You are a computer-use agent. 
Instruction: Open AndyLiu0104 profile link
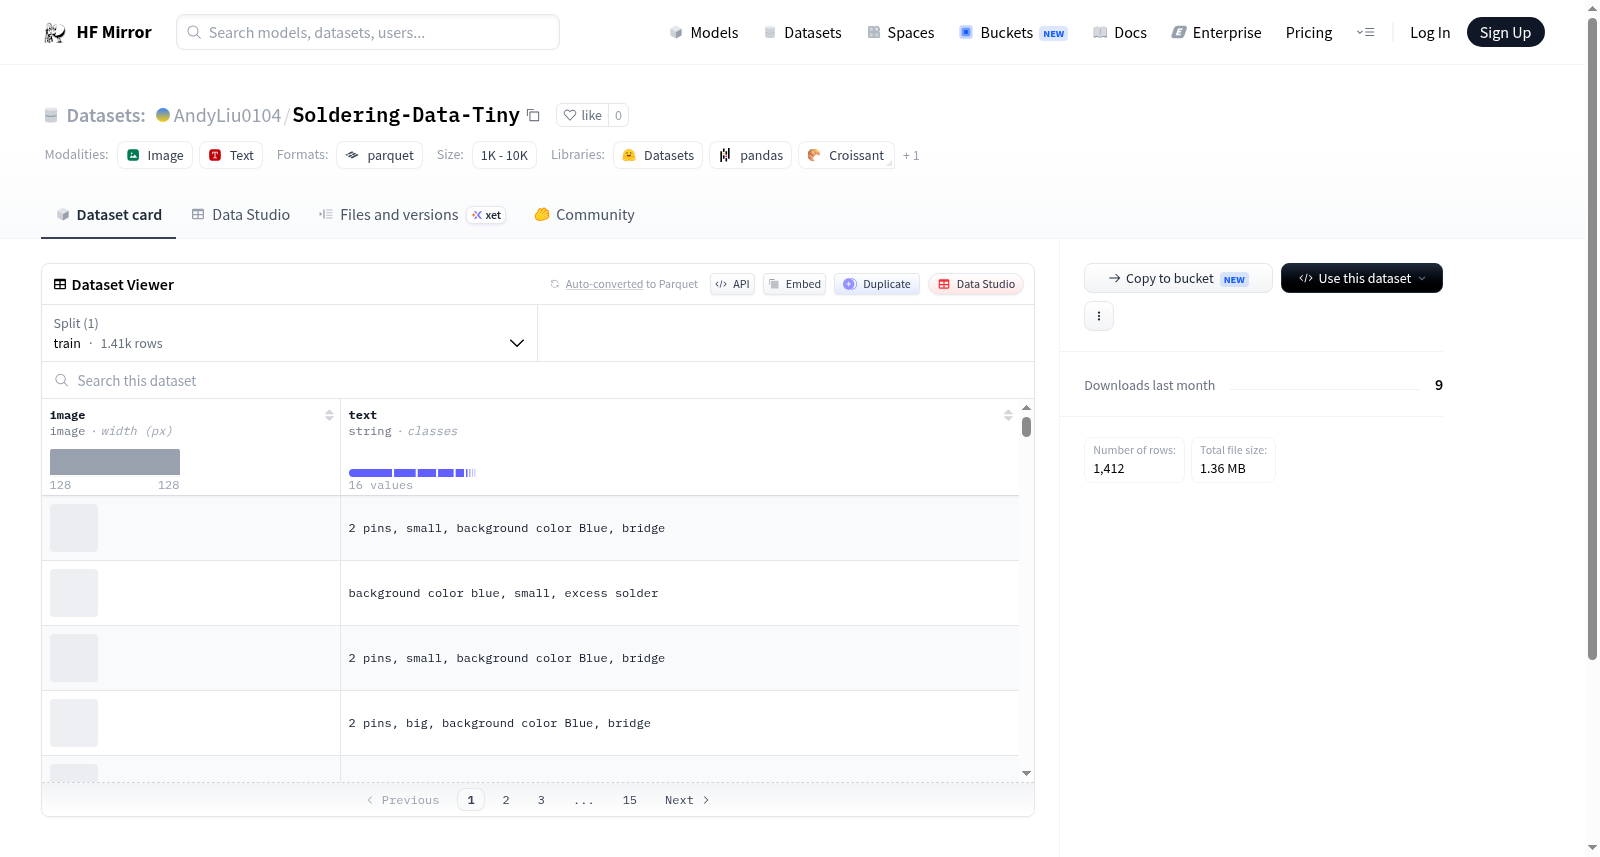pos(227,116)
